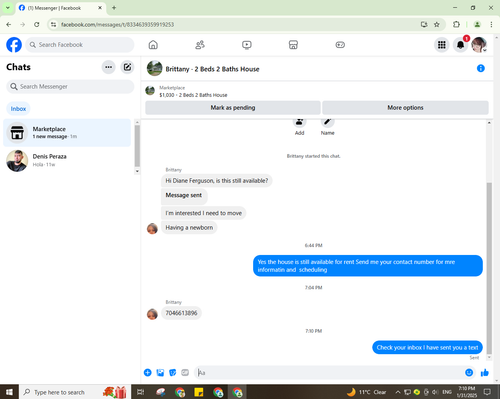The width and height of the screenshot is (500, 399).
Task: Show hidden system tray icons
Action: pos(398,392)
